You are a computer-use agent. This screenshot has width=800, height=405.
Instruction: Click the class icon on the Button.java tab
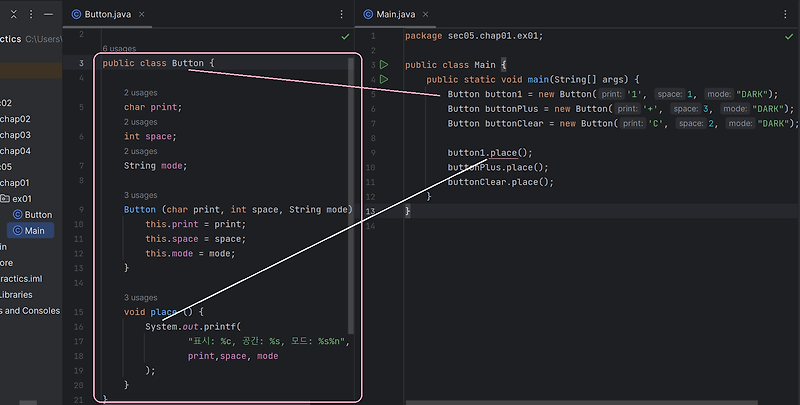pos(77,14)
